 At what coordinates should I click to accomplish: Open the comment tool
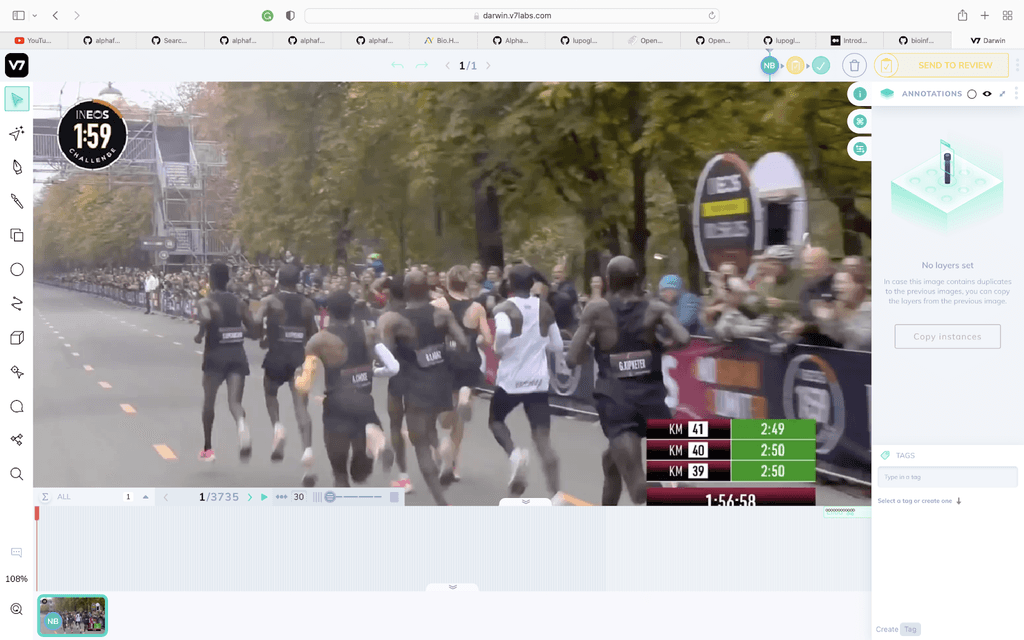(16, 405)
